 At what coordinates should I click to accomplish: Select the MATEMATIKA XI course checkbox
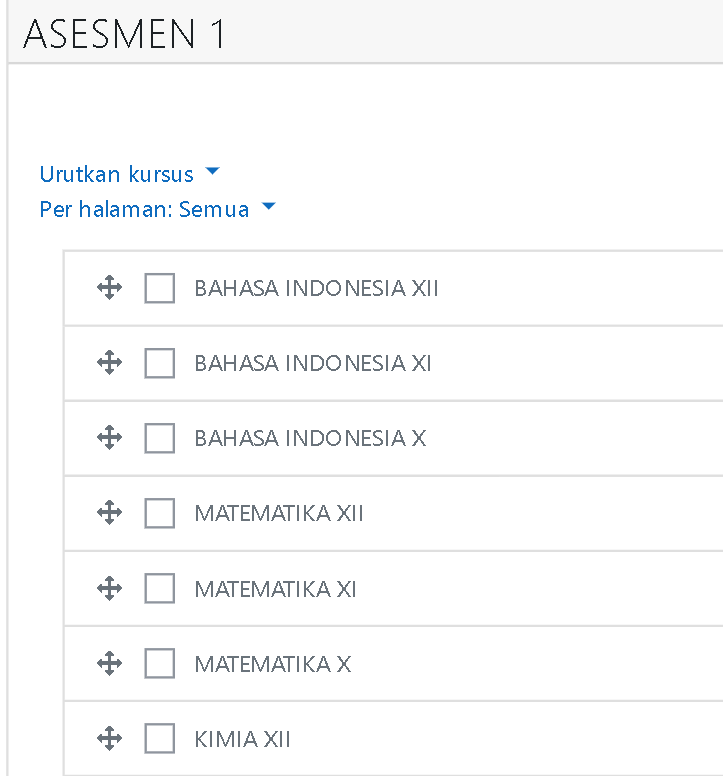coord(160,589)
